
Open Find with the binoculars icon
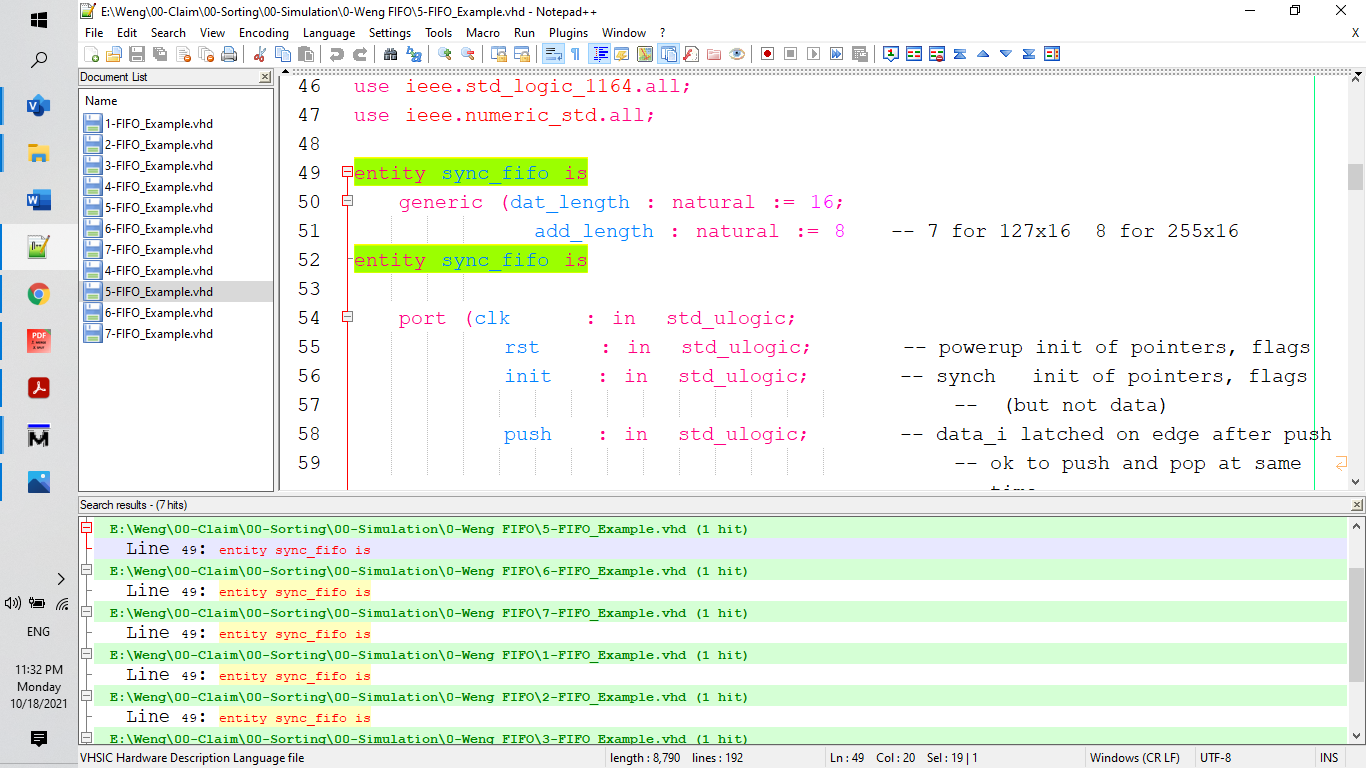point(390,54)
